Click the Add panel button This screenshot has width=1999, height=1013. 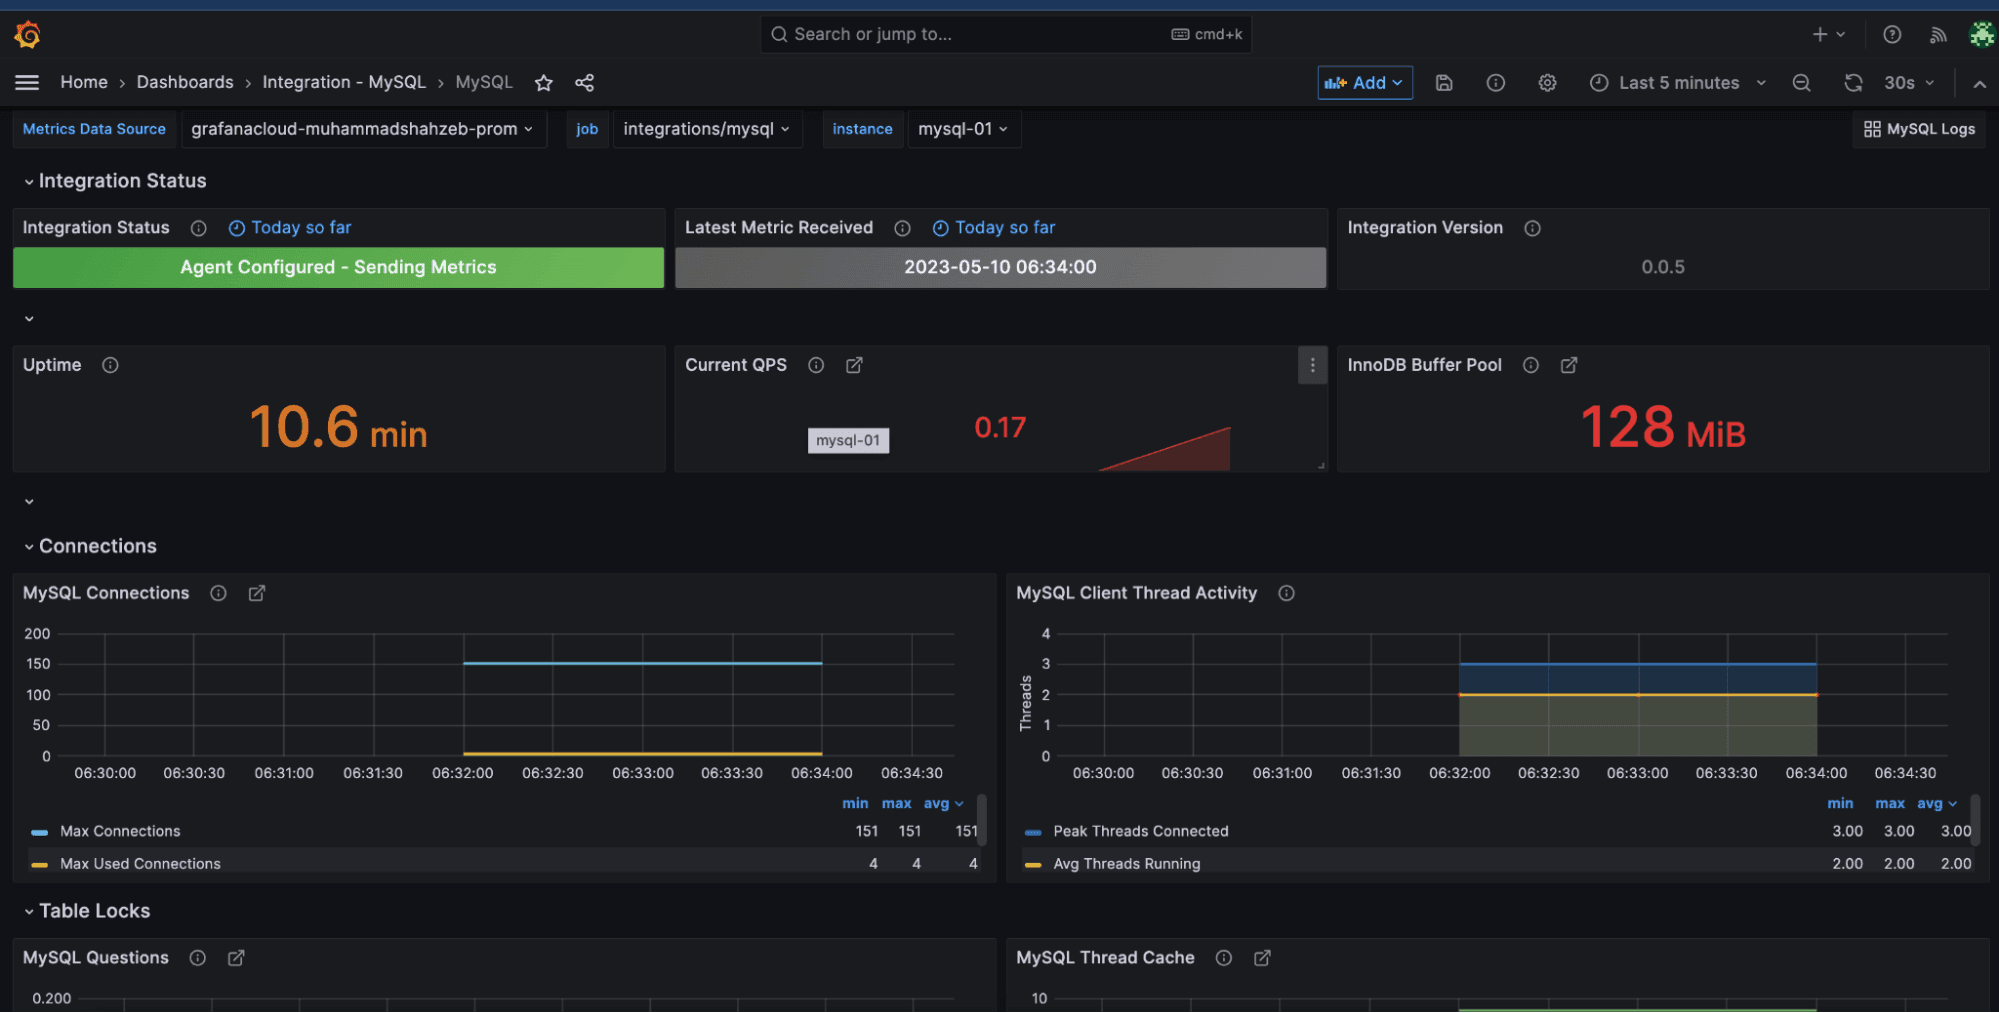(1364, 83)
